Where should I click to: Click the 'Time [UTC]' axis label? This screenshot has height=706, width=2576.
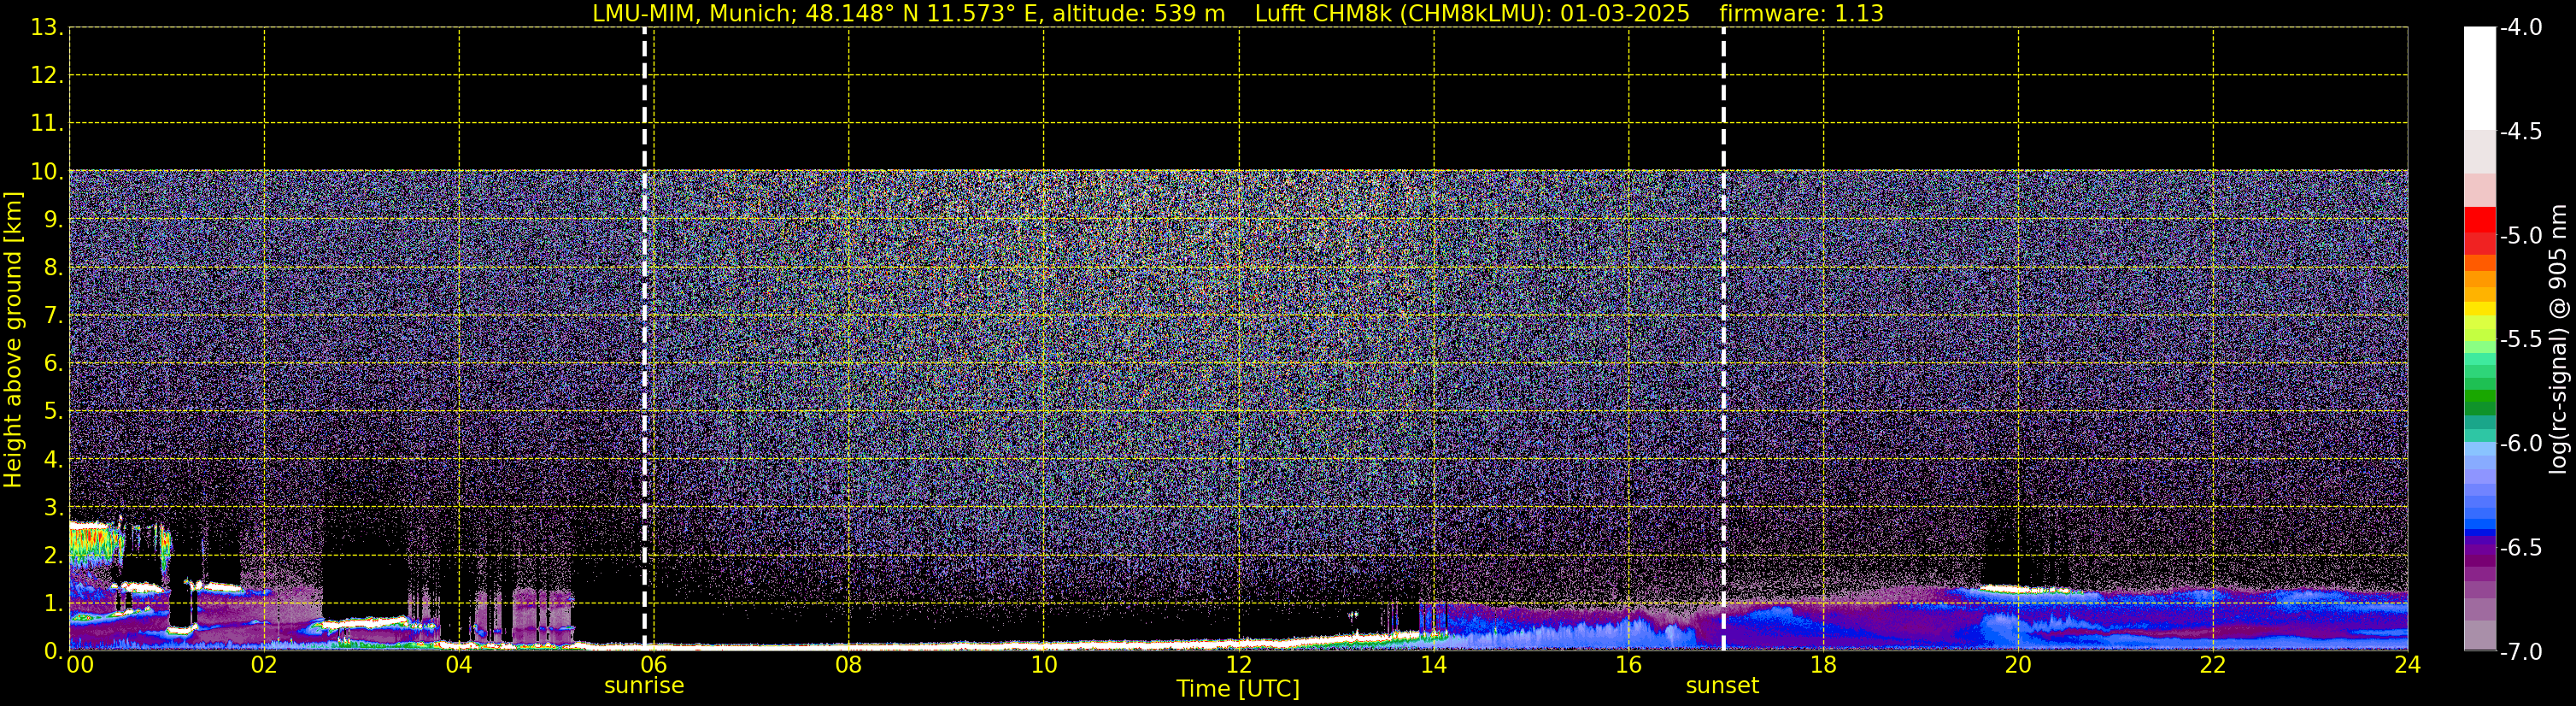click(x=1238, y=689)
